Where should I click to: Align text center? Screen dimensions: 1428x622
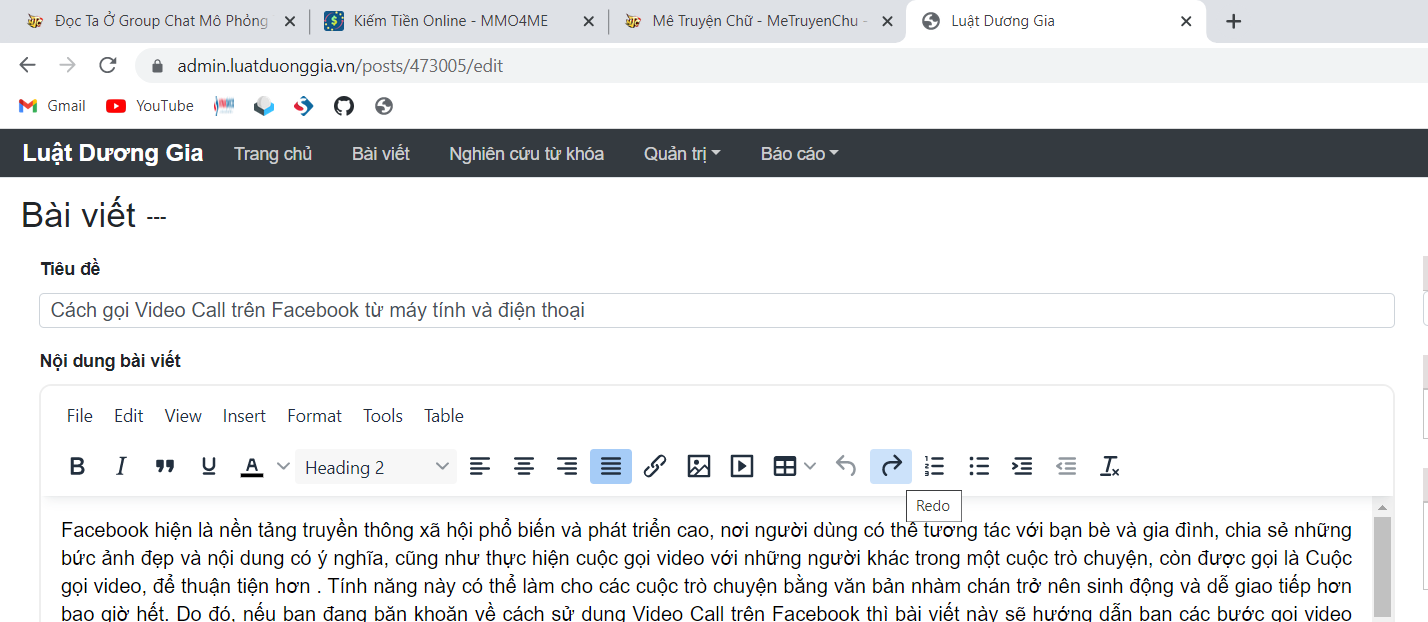pos(524,466)
